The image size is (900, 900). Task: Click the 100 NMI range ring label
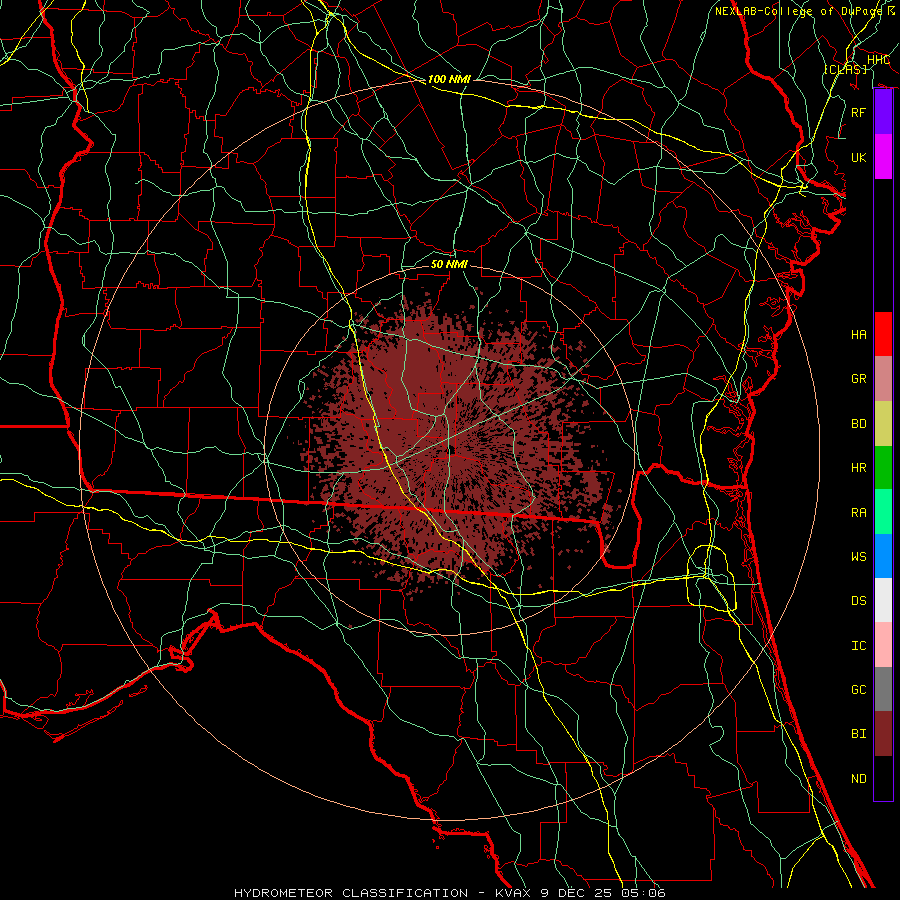pos(449,79)
